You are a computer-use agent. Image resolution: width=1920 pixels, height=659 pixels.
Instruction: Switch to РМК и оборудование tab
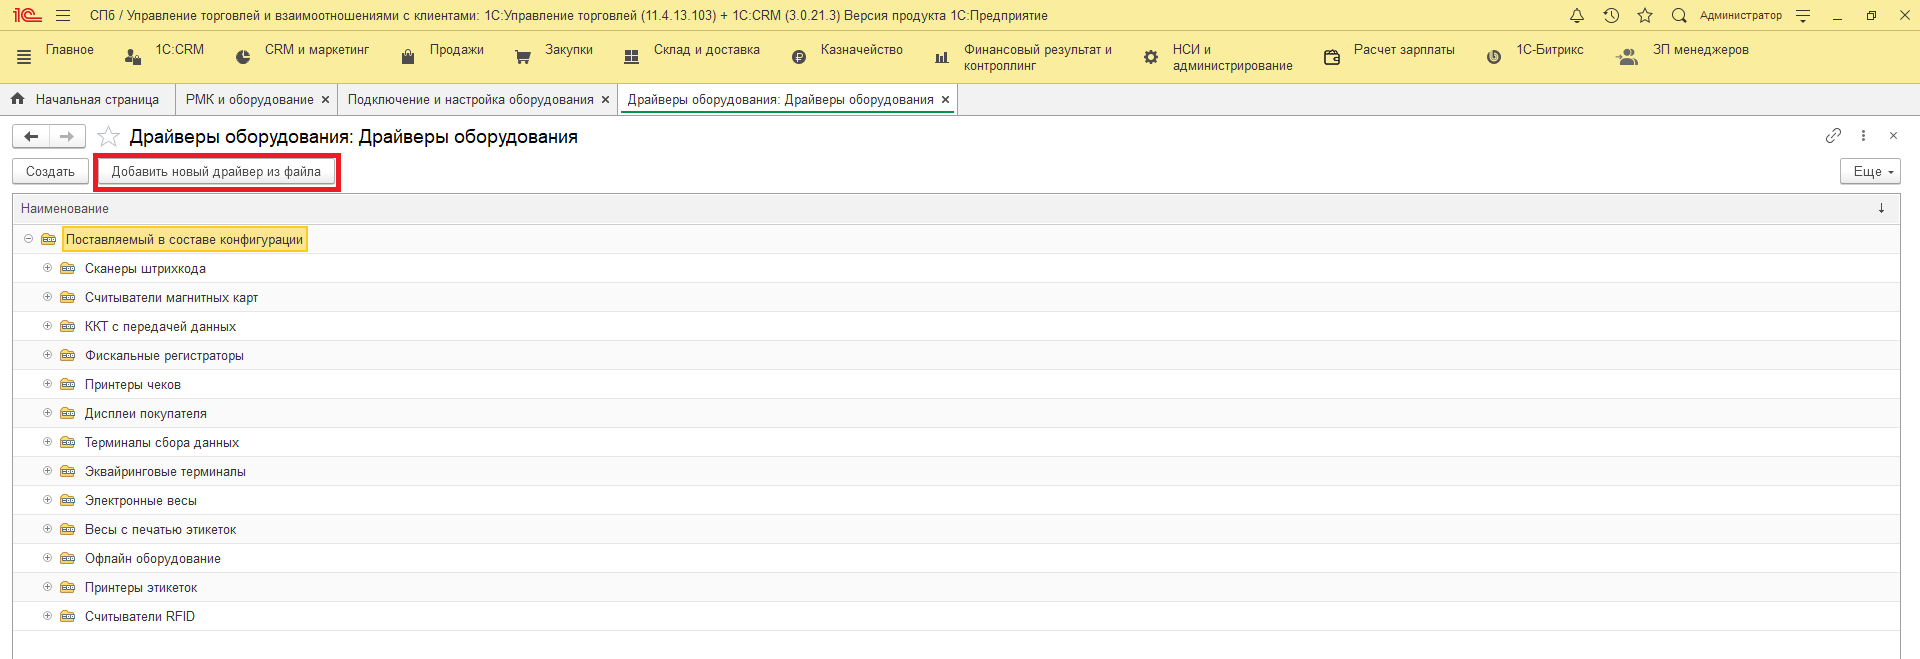(x=249, y=100)
